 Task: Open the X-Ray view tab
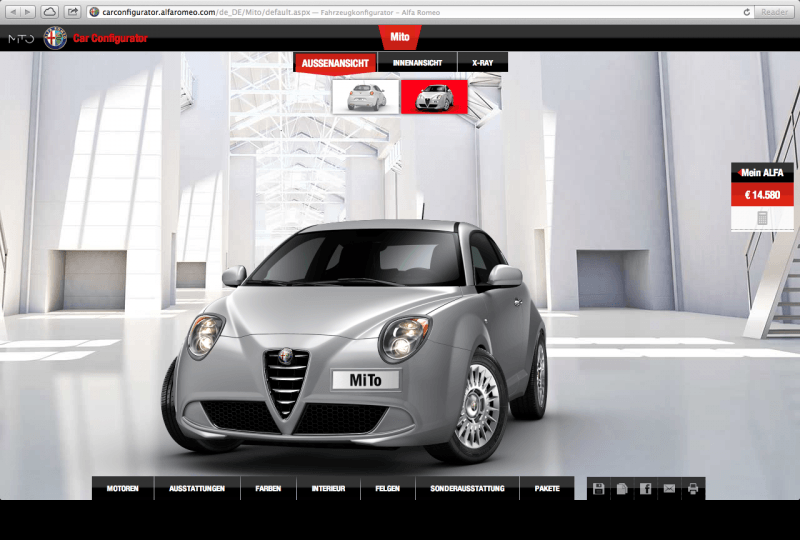point(483,63)
